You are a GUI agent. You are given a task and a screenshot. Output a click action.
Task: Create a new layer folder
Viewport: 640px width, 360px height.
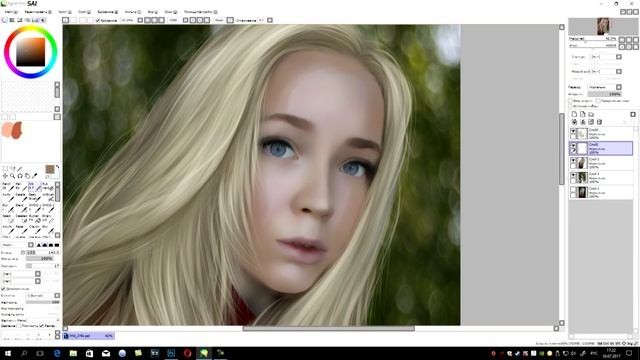tap(591, 114)
